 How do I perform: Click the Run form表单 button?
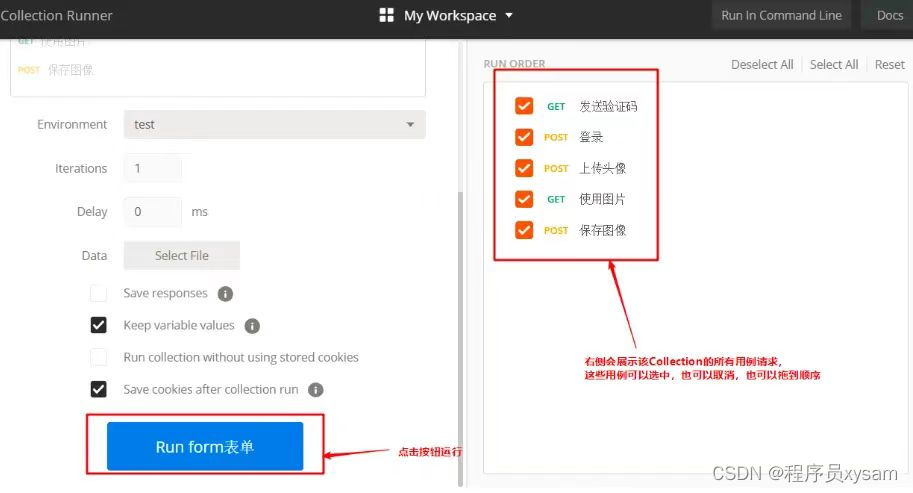tap(205, 446)
